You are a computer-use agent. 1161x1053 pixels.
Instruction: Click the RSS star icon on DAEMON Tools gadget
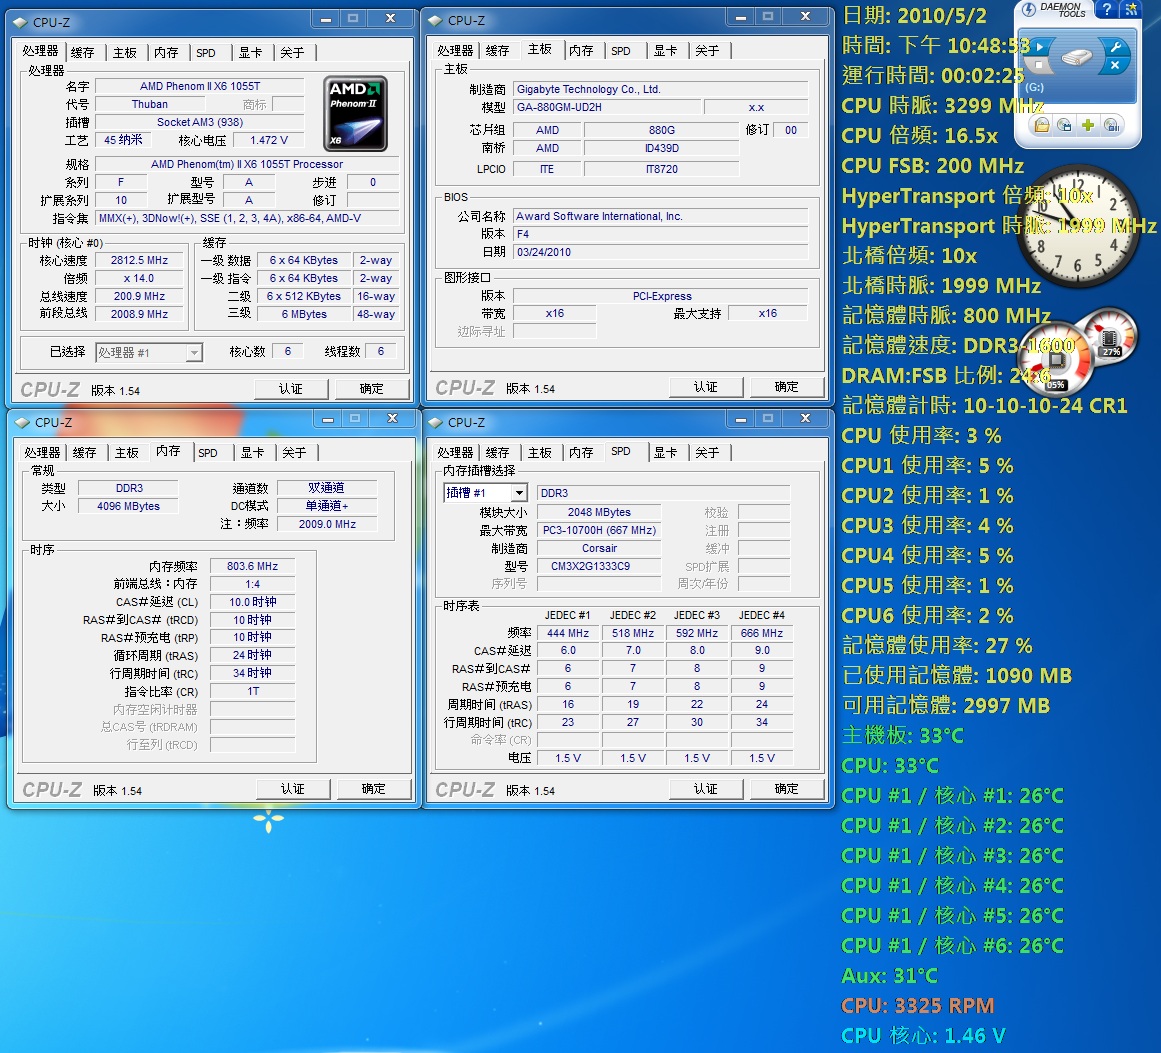[1131, 9]
